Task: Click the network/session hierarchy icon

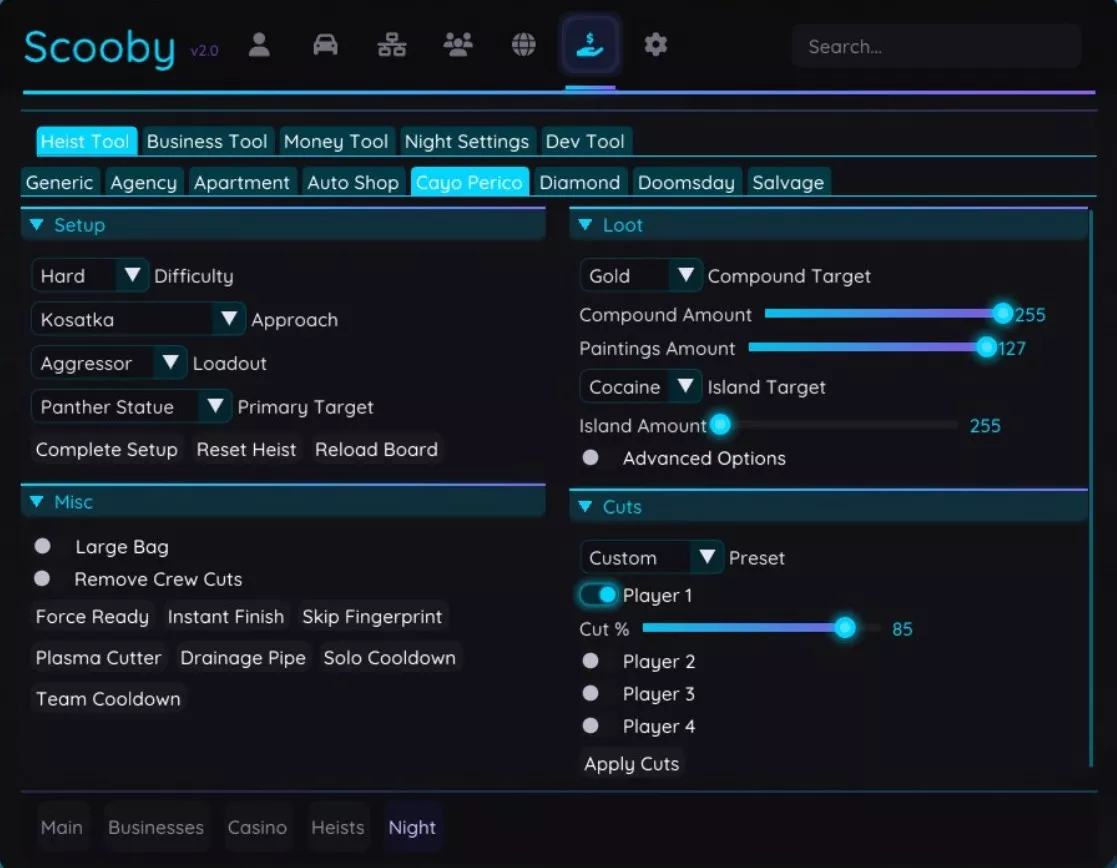Action: tap(391, 44)
